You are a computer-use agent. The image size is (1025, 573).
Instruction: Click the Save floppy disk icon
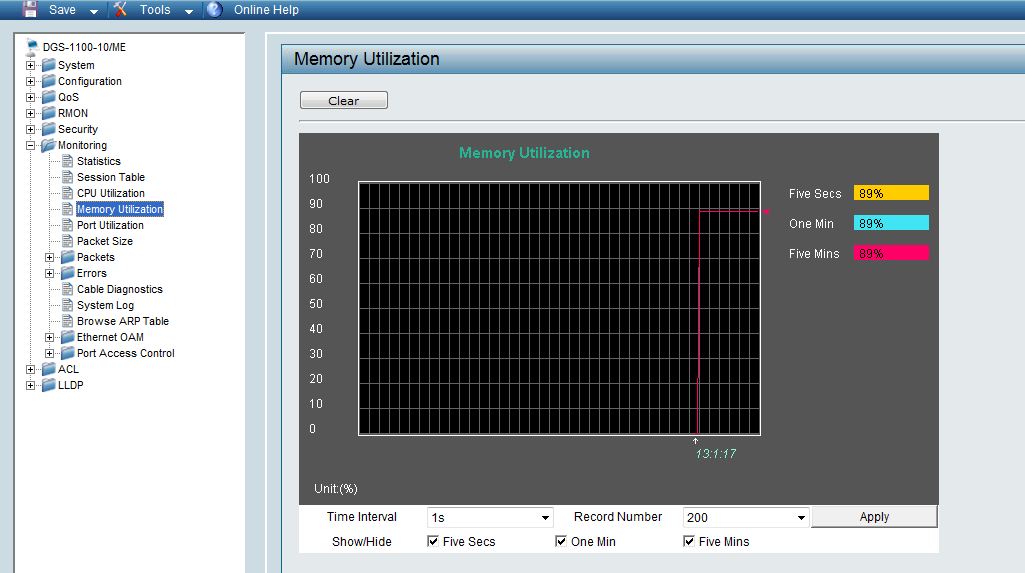(30, 10)
